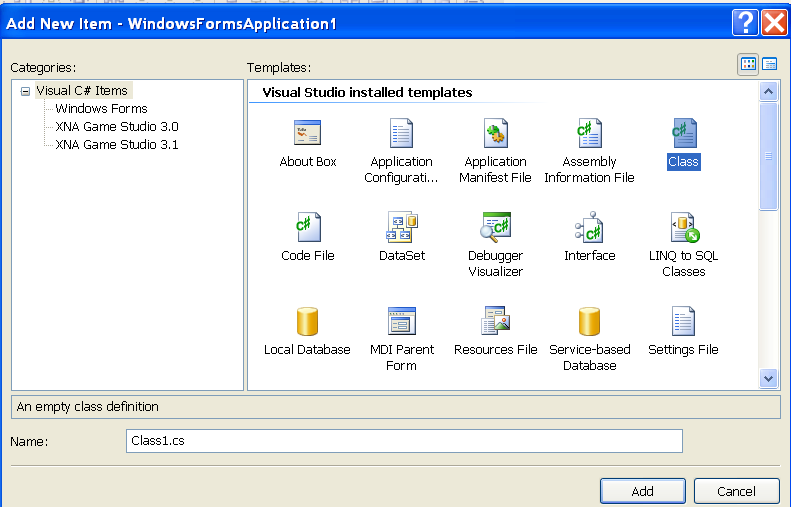Click the 'An empty class definition' description
This screenshot has height=507, width=791.
click(x=88, y=407)
